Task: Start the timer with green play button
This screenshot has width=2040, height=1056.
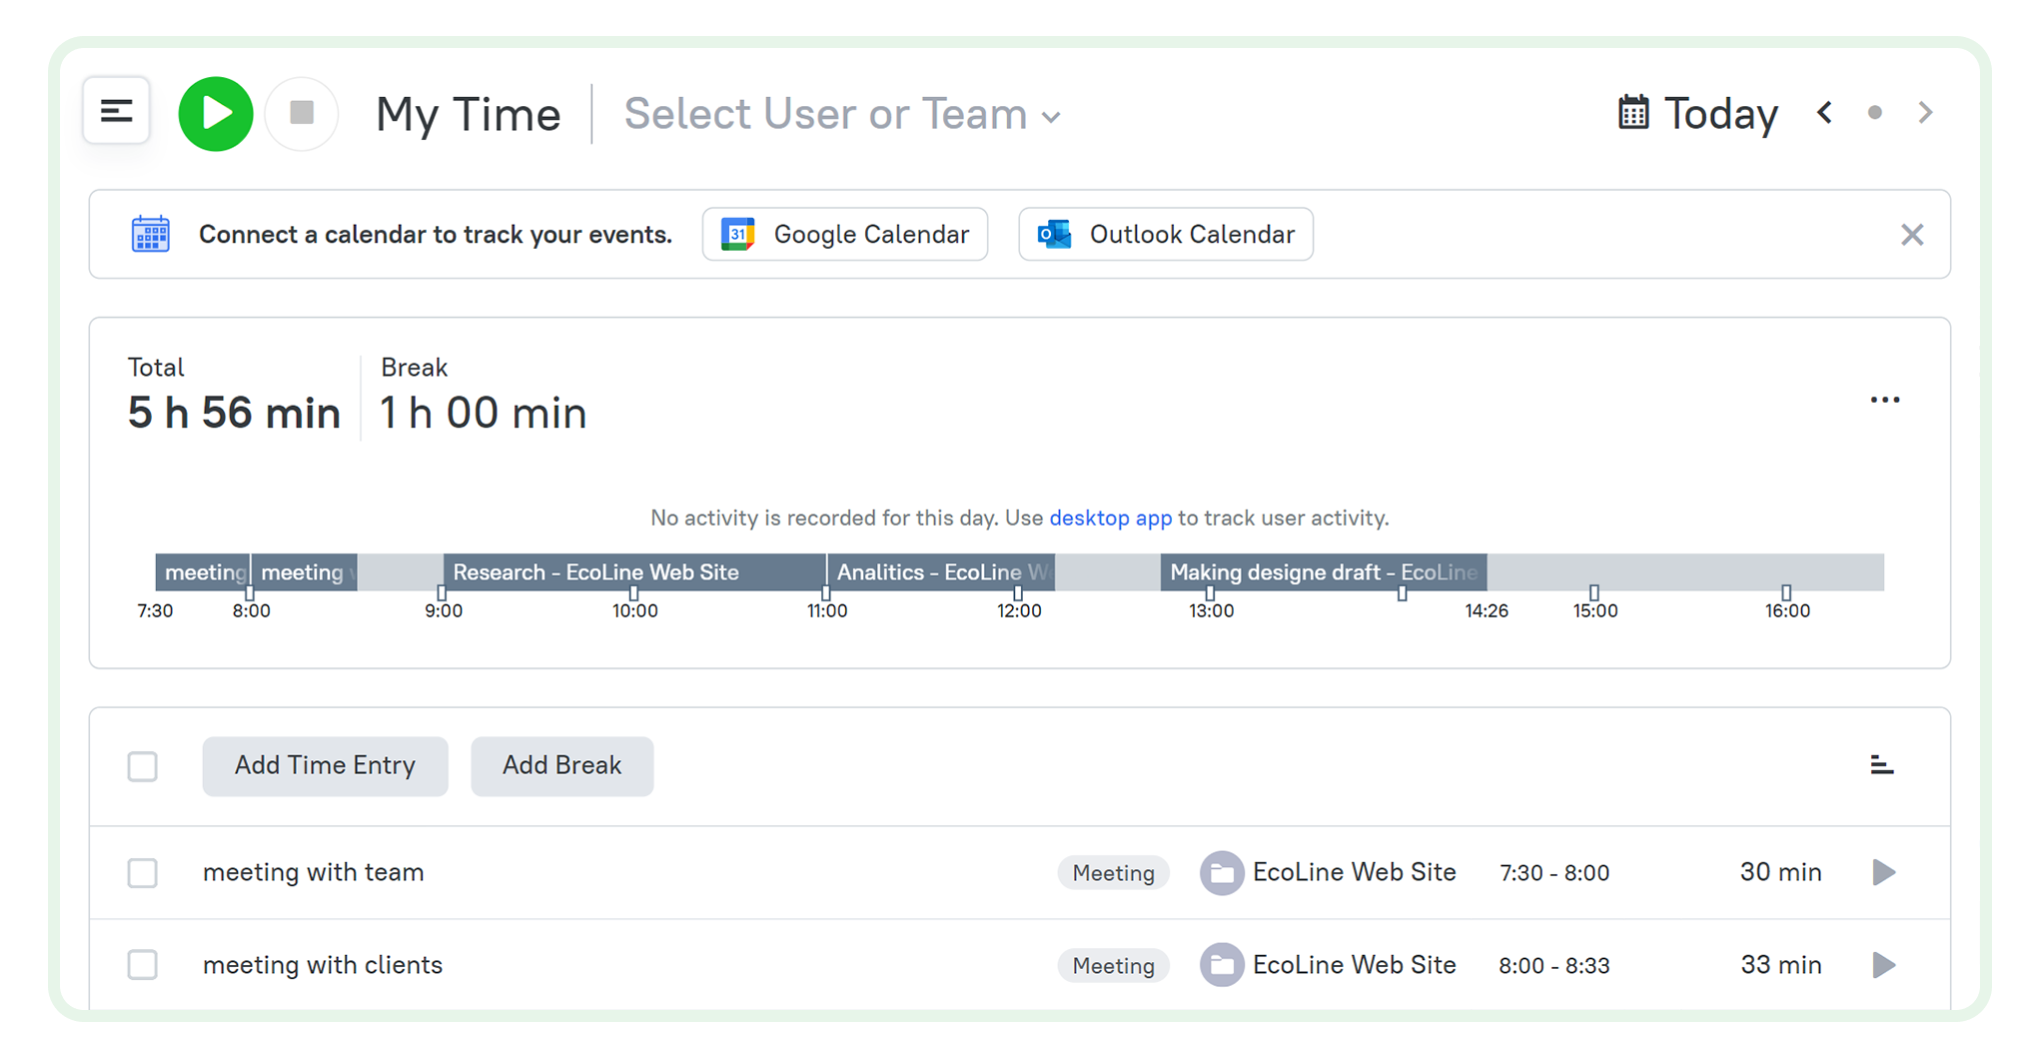Action: click(215, 113)
